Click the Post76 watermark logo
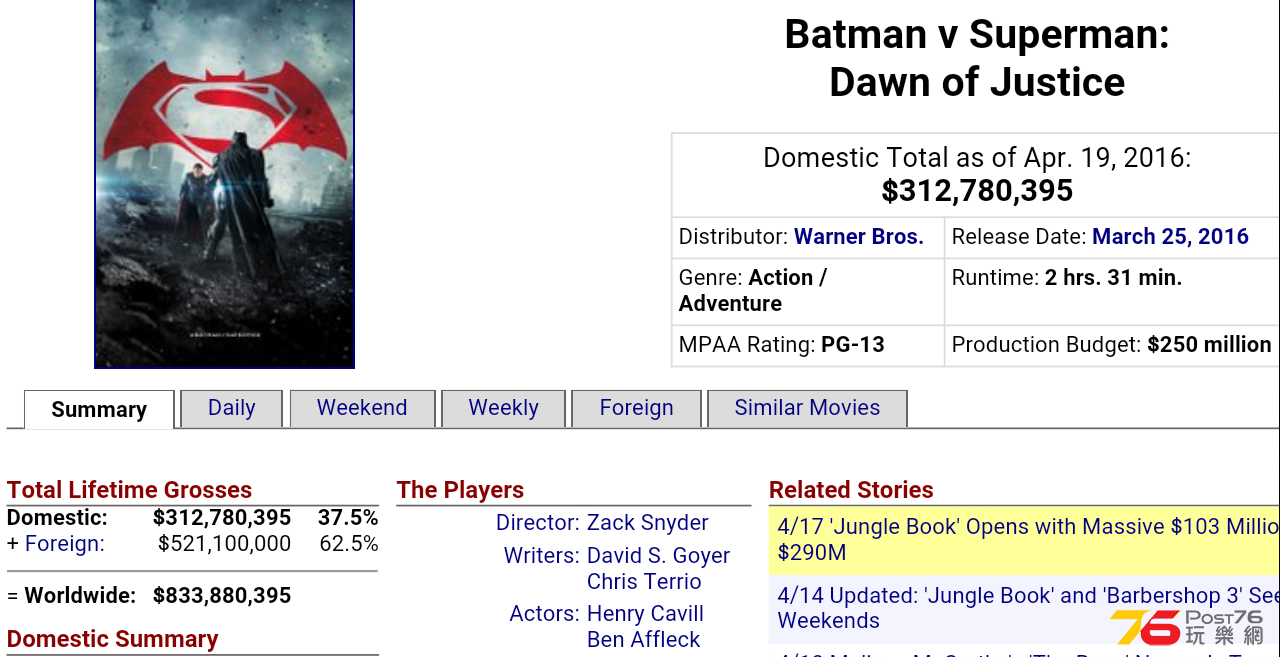 click(x=1188, y=627)
